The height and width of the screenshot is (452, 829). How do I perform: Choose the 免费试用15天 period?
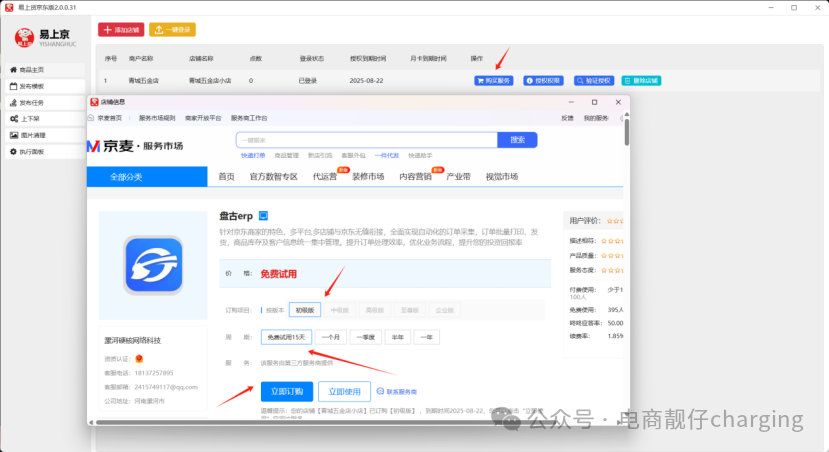(x=286, y=337)
